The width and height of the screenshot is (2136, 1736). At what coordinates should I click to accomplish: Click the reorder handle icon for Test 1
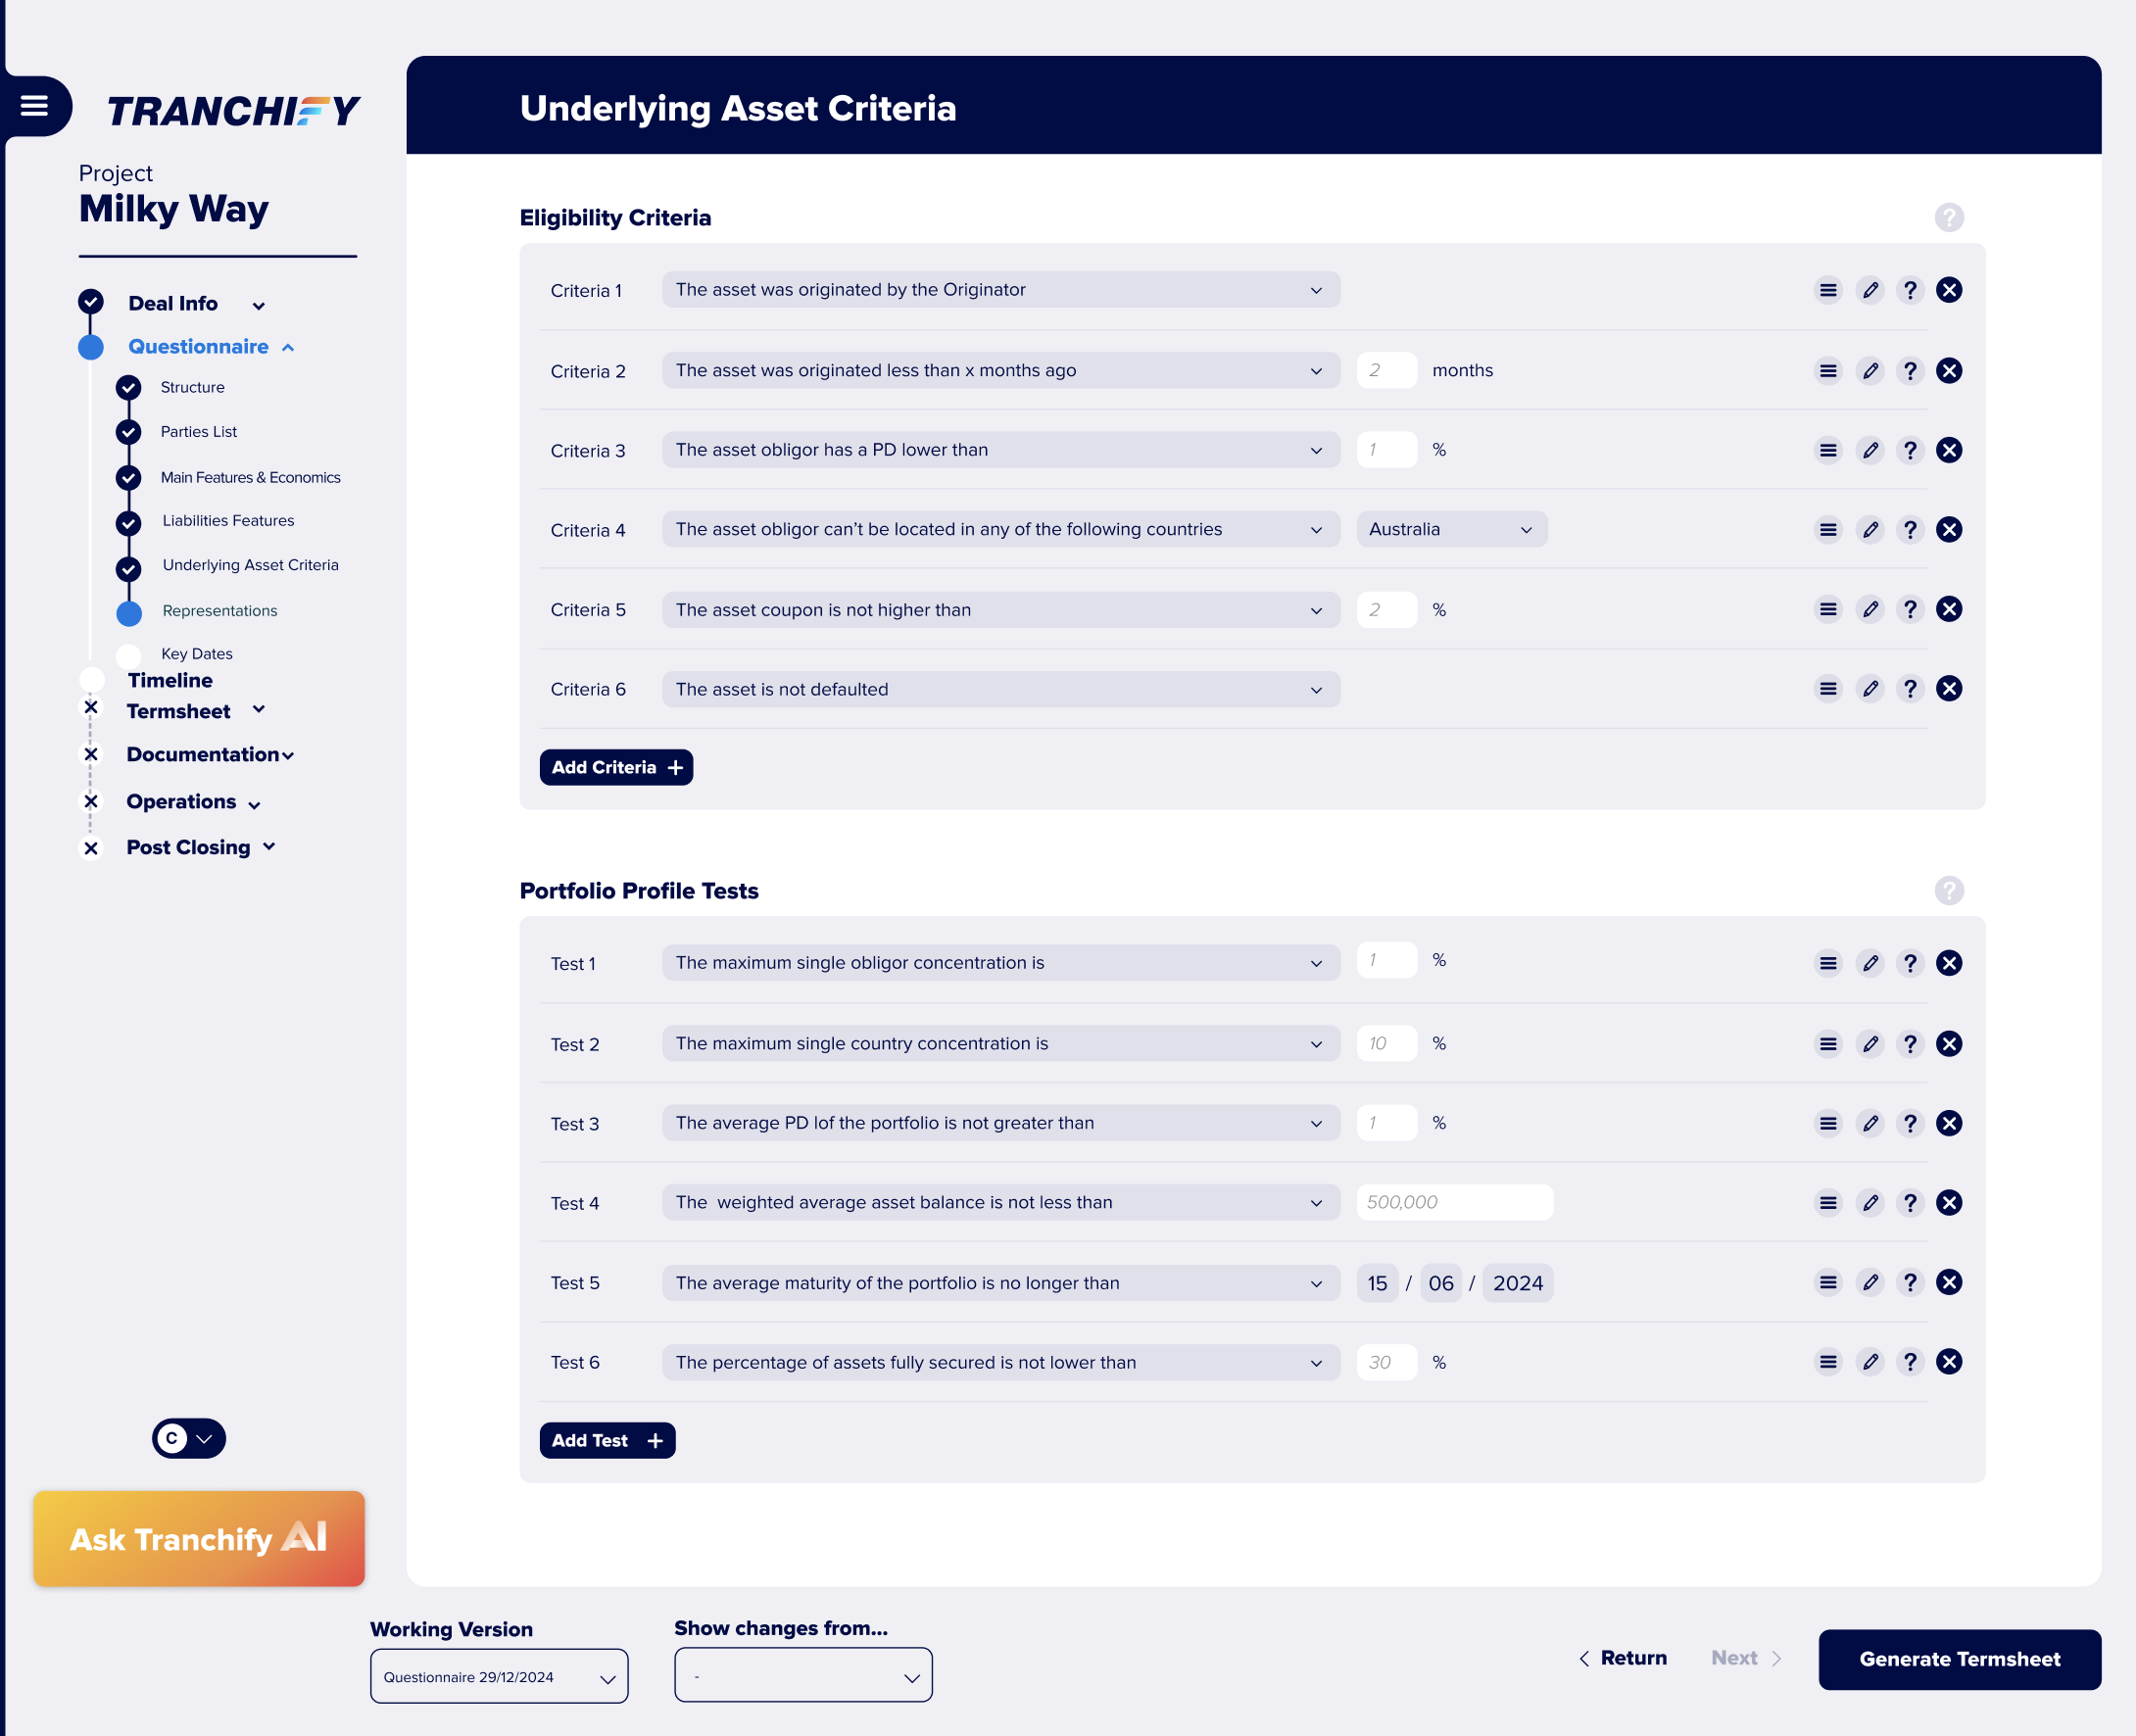tap(1827, 963)
